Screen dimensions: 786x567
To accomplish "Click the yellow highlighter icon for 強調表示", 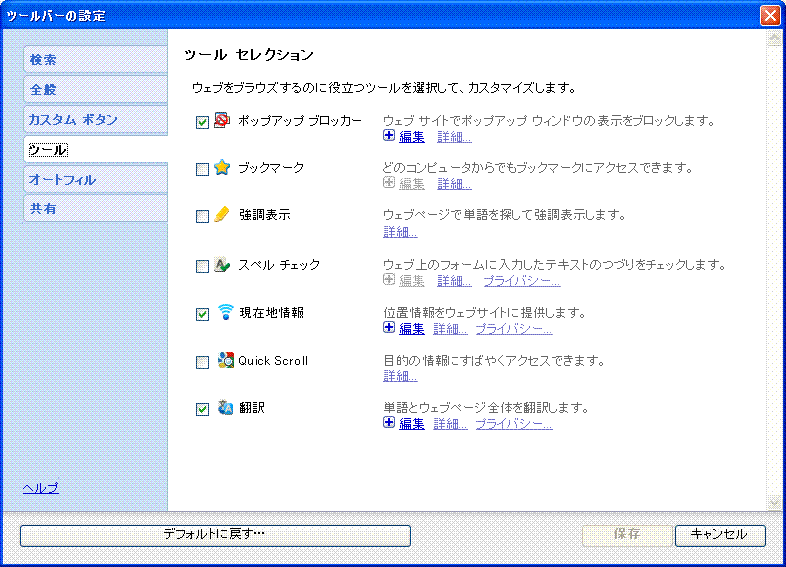I will tap(223, 215).
